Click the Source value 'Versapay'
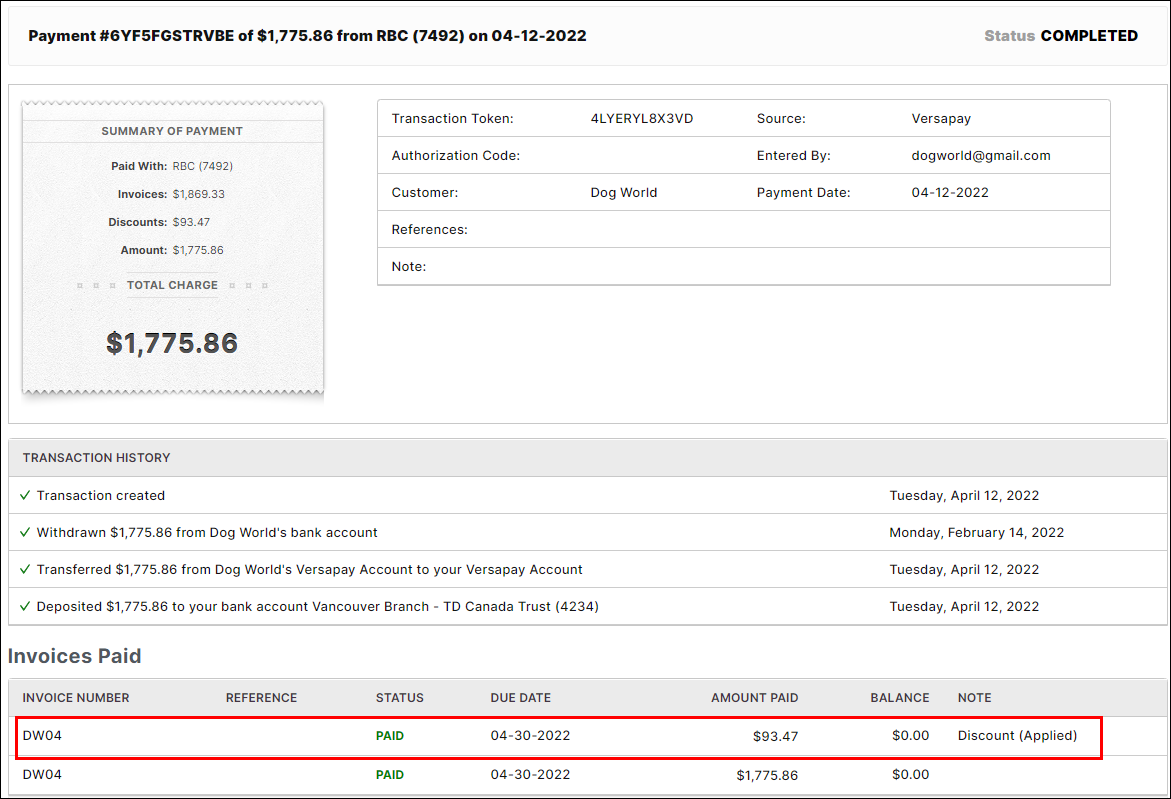This screenshot has width=1171, height=799. click(x=941, y=119)
